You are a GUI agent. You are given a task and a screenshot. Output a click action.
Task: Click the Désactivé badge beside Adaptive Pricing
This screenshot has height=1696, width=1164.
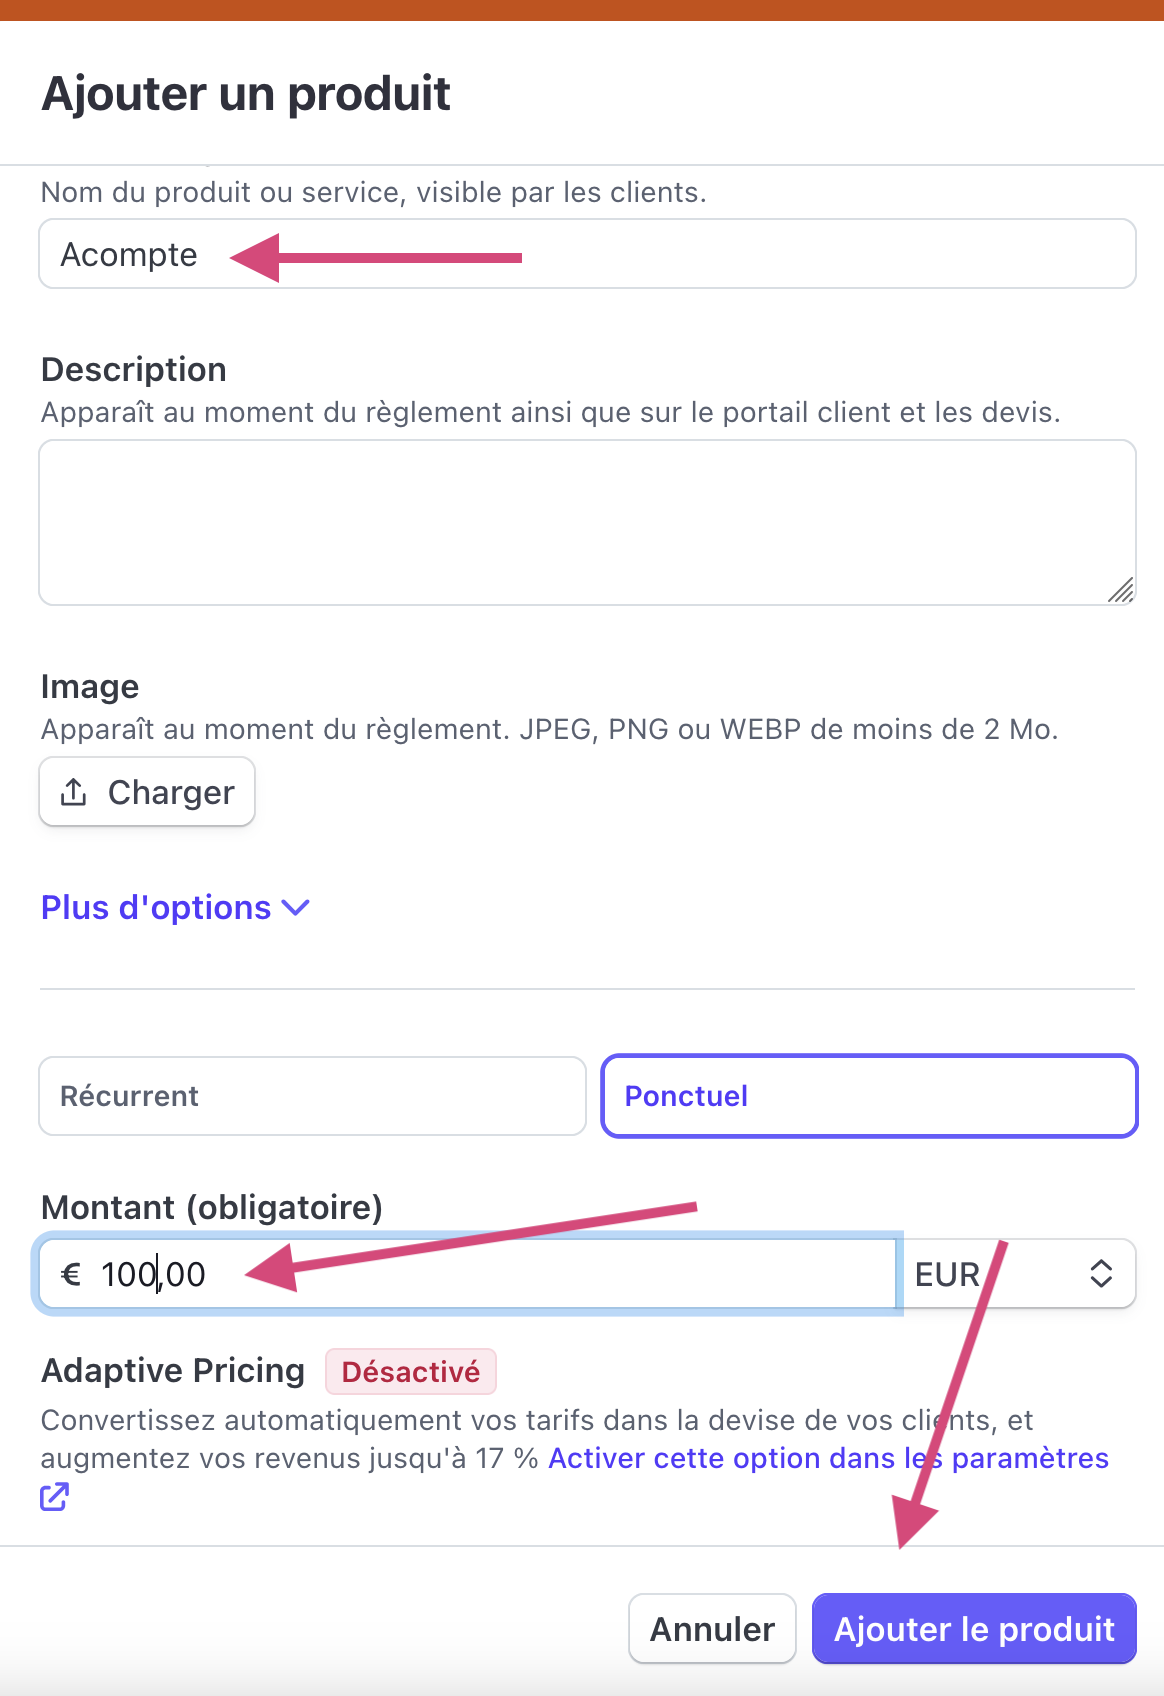pos(411,1371)
